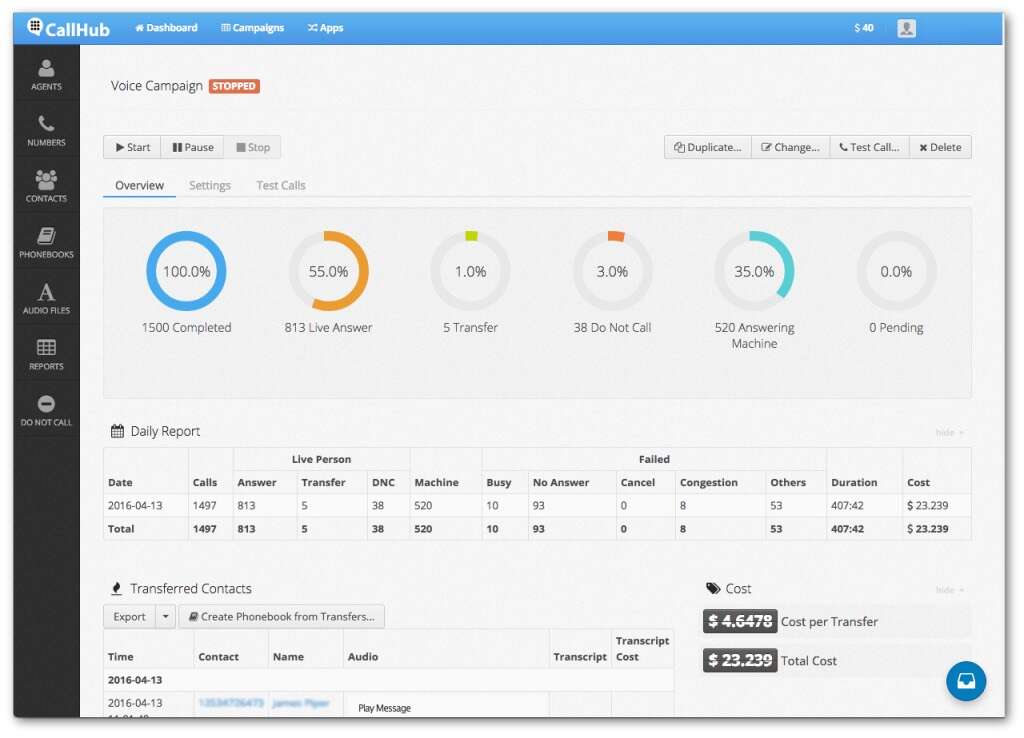1024x738 pixels.
Task: Select the Audio Files sidebar icon
Action: (46, 296)
